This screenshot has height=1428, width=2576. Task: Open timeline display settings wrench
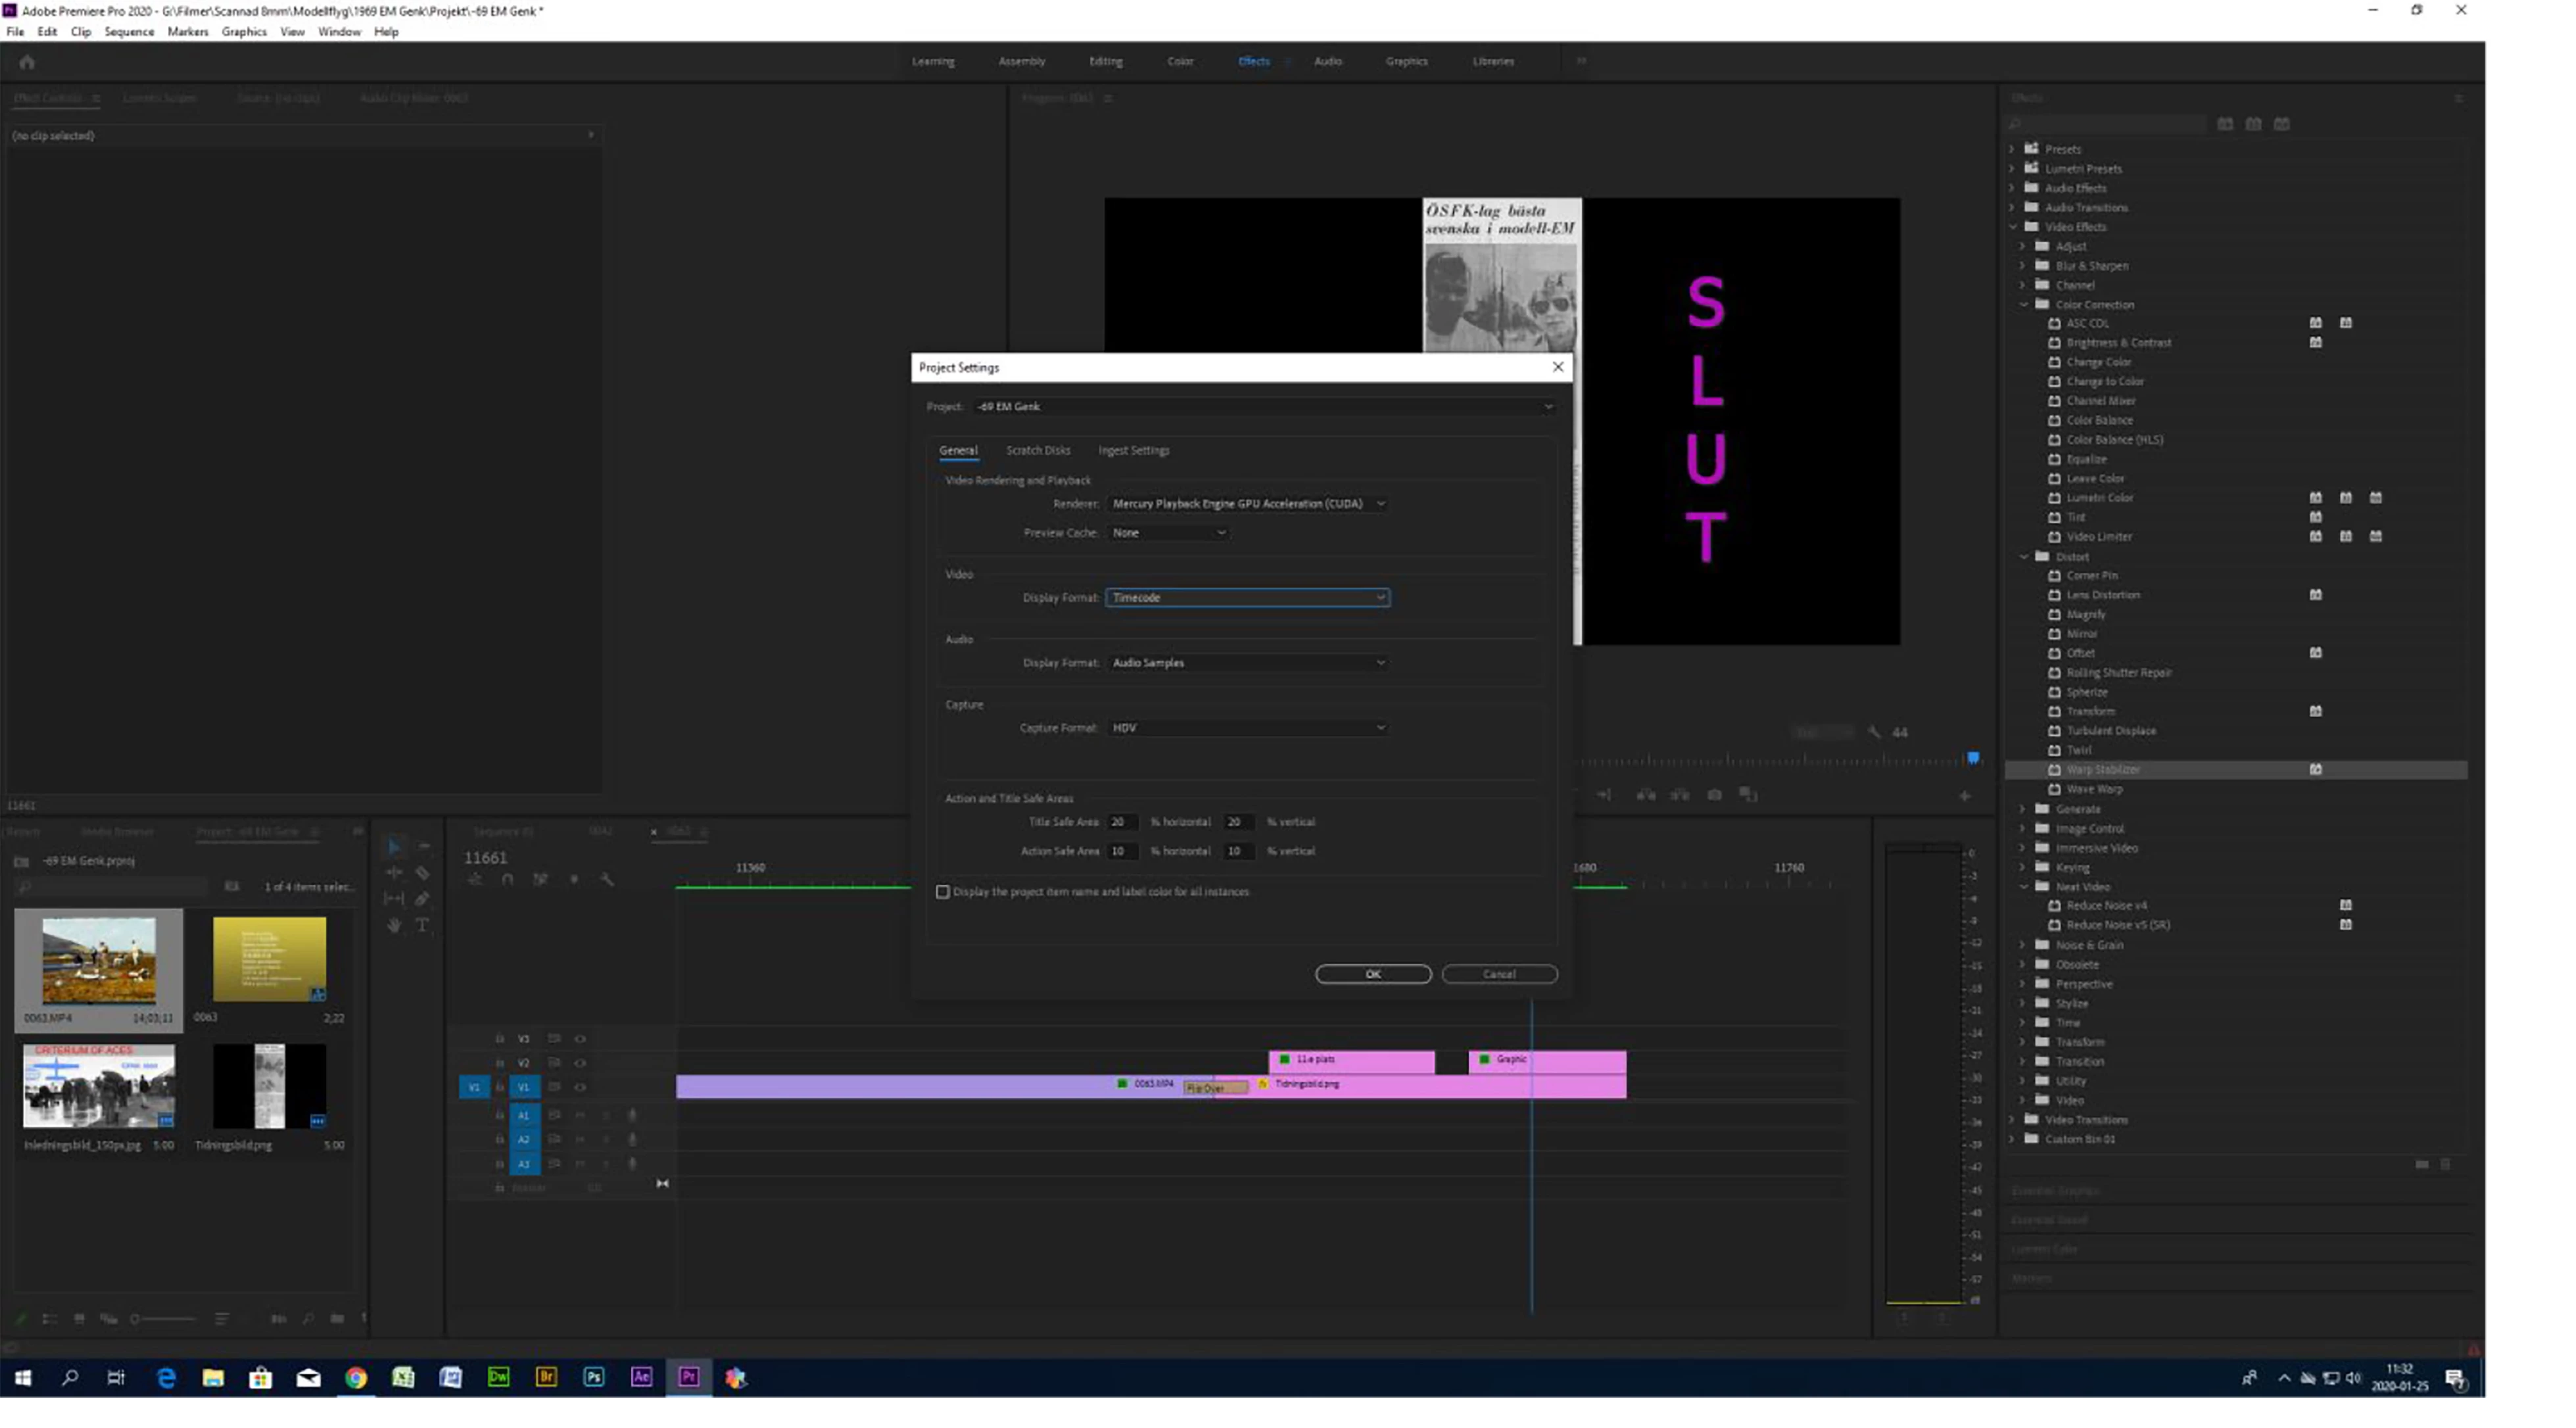tap(606, 880)
